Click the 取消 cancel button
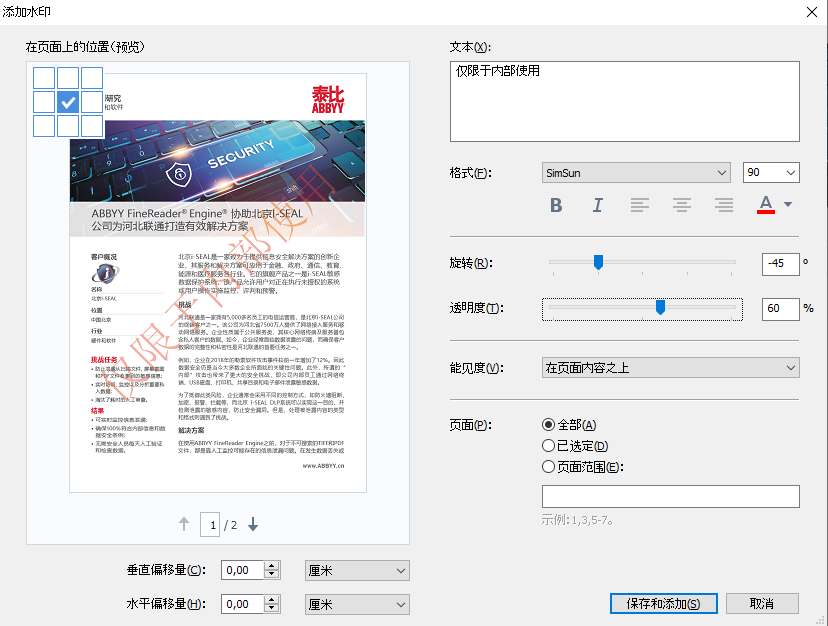The height and width of the screenshot is (626, 828). tap(762, 604)
